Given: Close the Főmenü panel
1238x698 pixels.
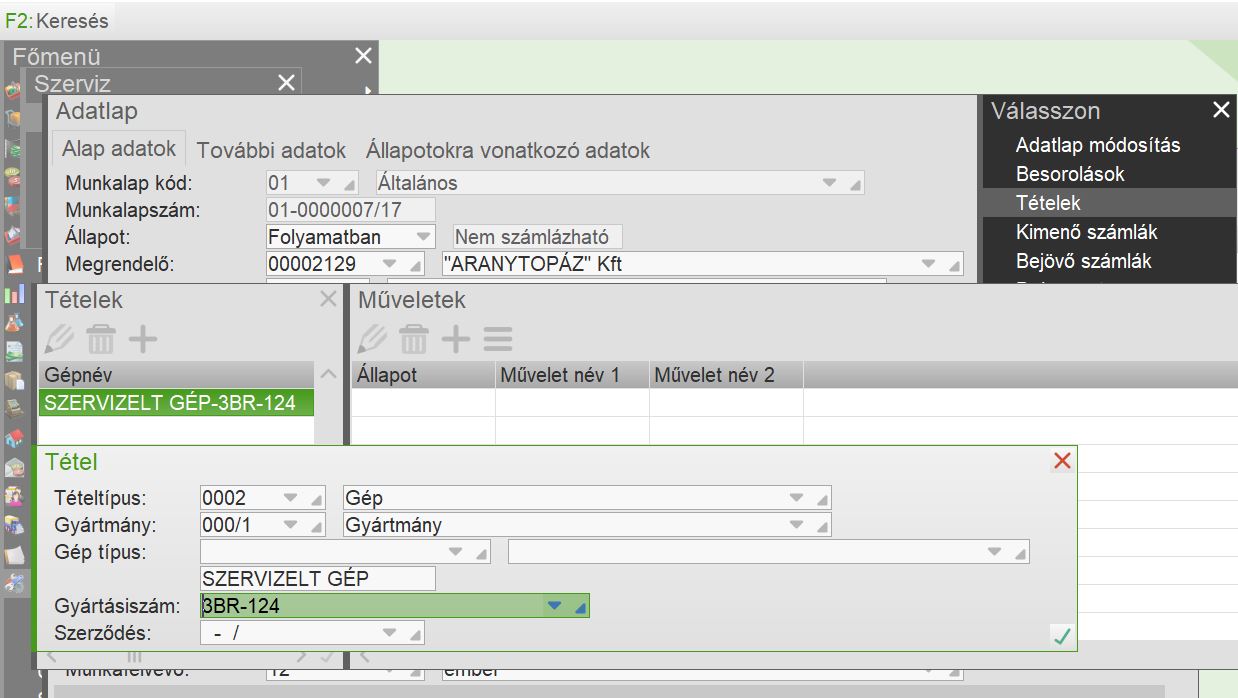Looking at the screenshot, I should coord(363,56).
